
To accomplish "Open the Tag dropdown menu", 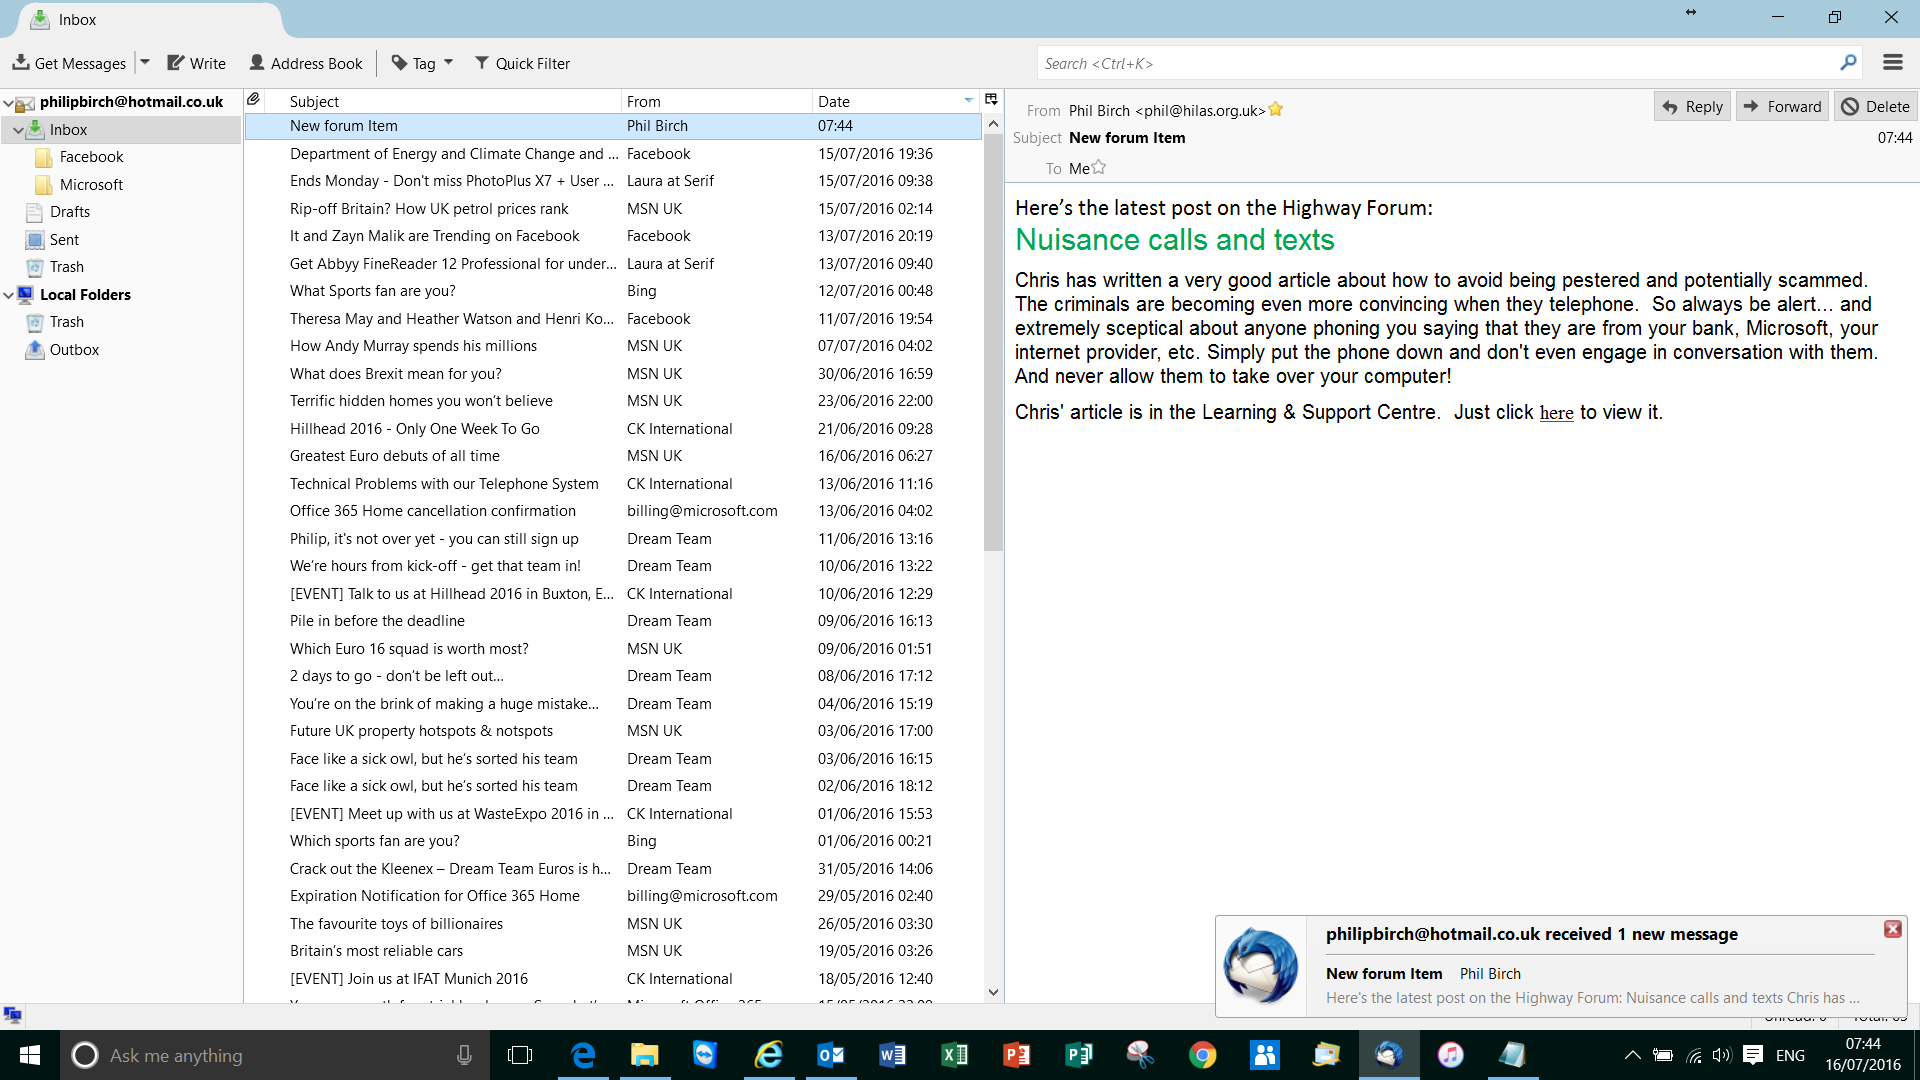I will (x=423, y=63).
